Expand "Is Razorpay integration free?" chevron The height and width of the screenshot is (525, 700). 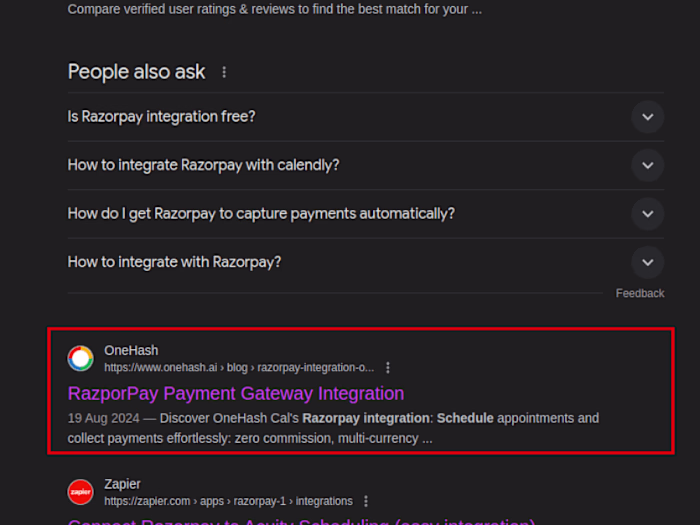tap(647, 117)
